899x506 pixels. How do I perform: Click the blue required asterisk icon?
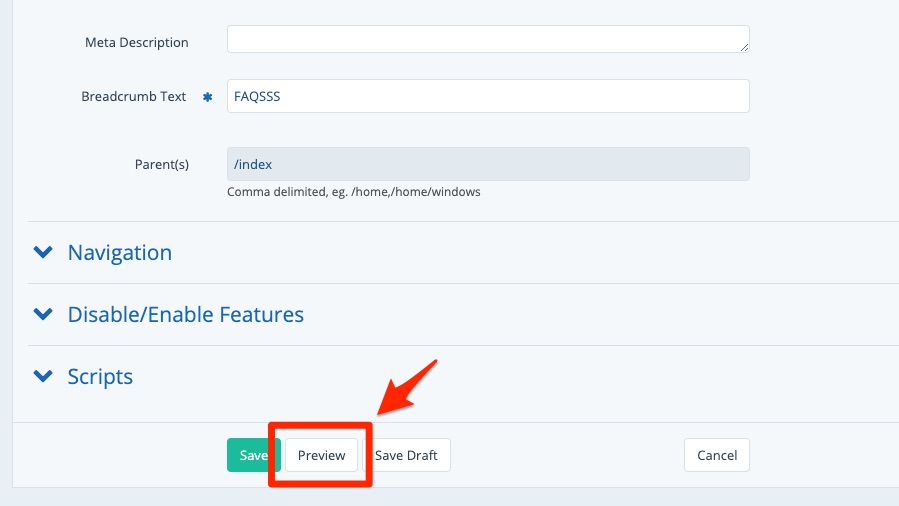(208, 97)
